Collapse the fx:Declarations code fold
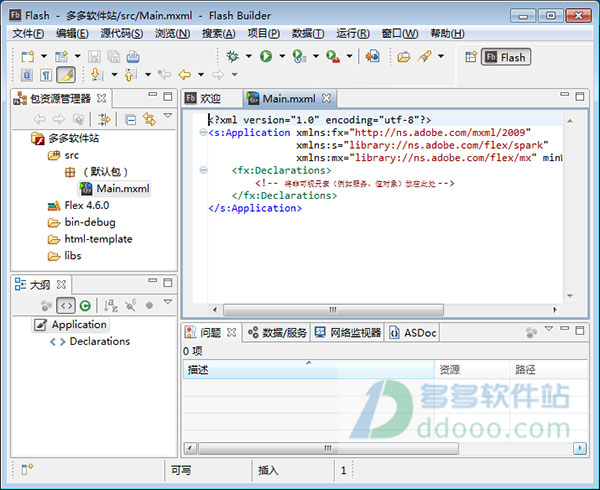The image size is (600, 490). (203, 170)
